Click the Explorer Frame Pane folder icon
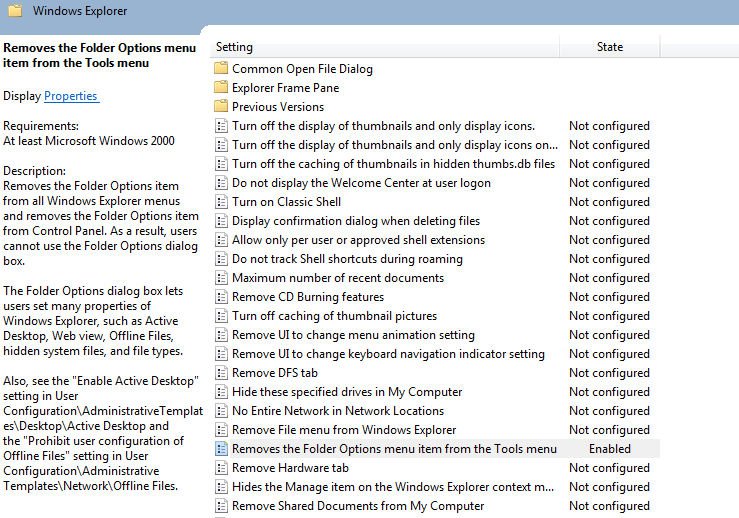Image resolution: width=739 pixels, height=518 pixels. click(x=221, y=87)
